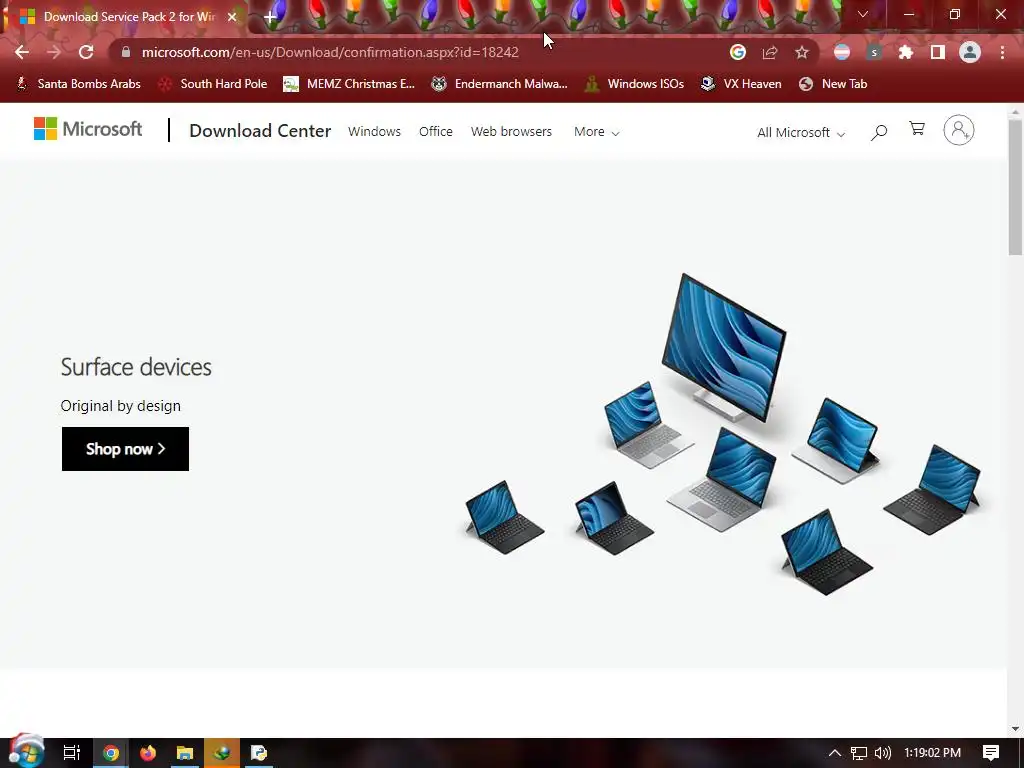Screen dimensions: 1024x768
Task: Click the forward navigation arrow
Action: pos(54,52)
